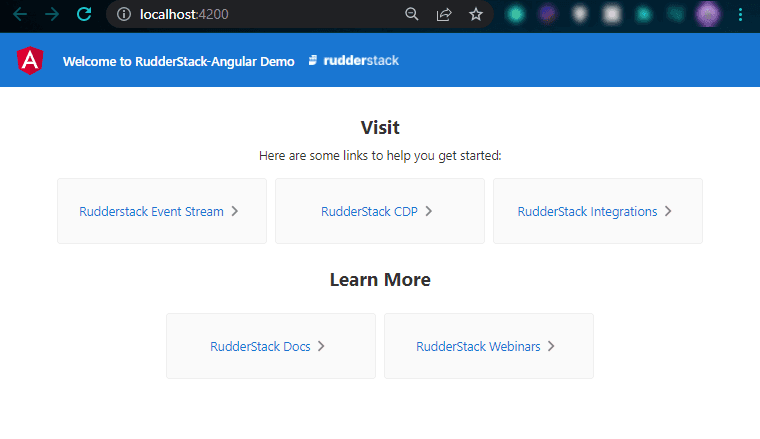Click the chevron next to Rudderstack Event Stream
This screenshot has height=439, width=760.
235,211
